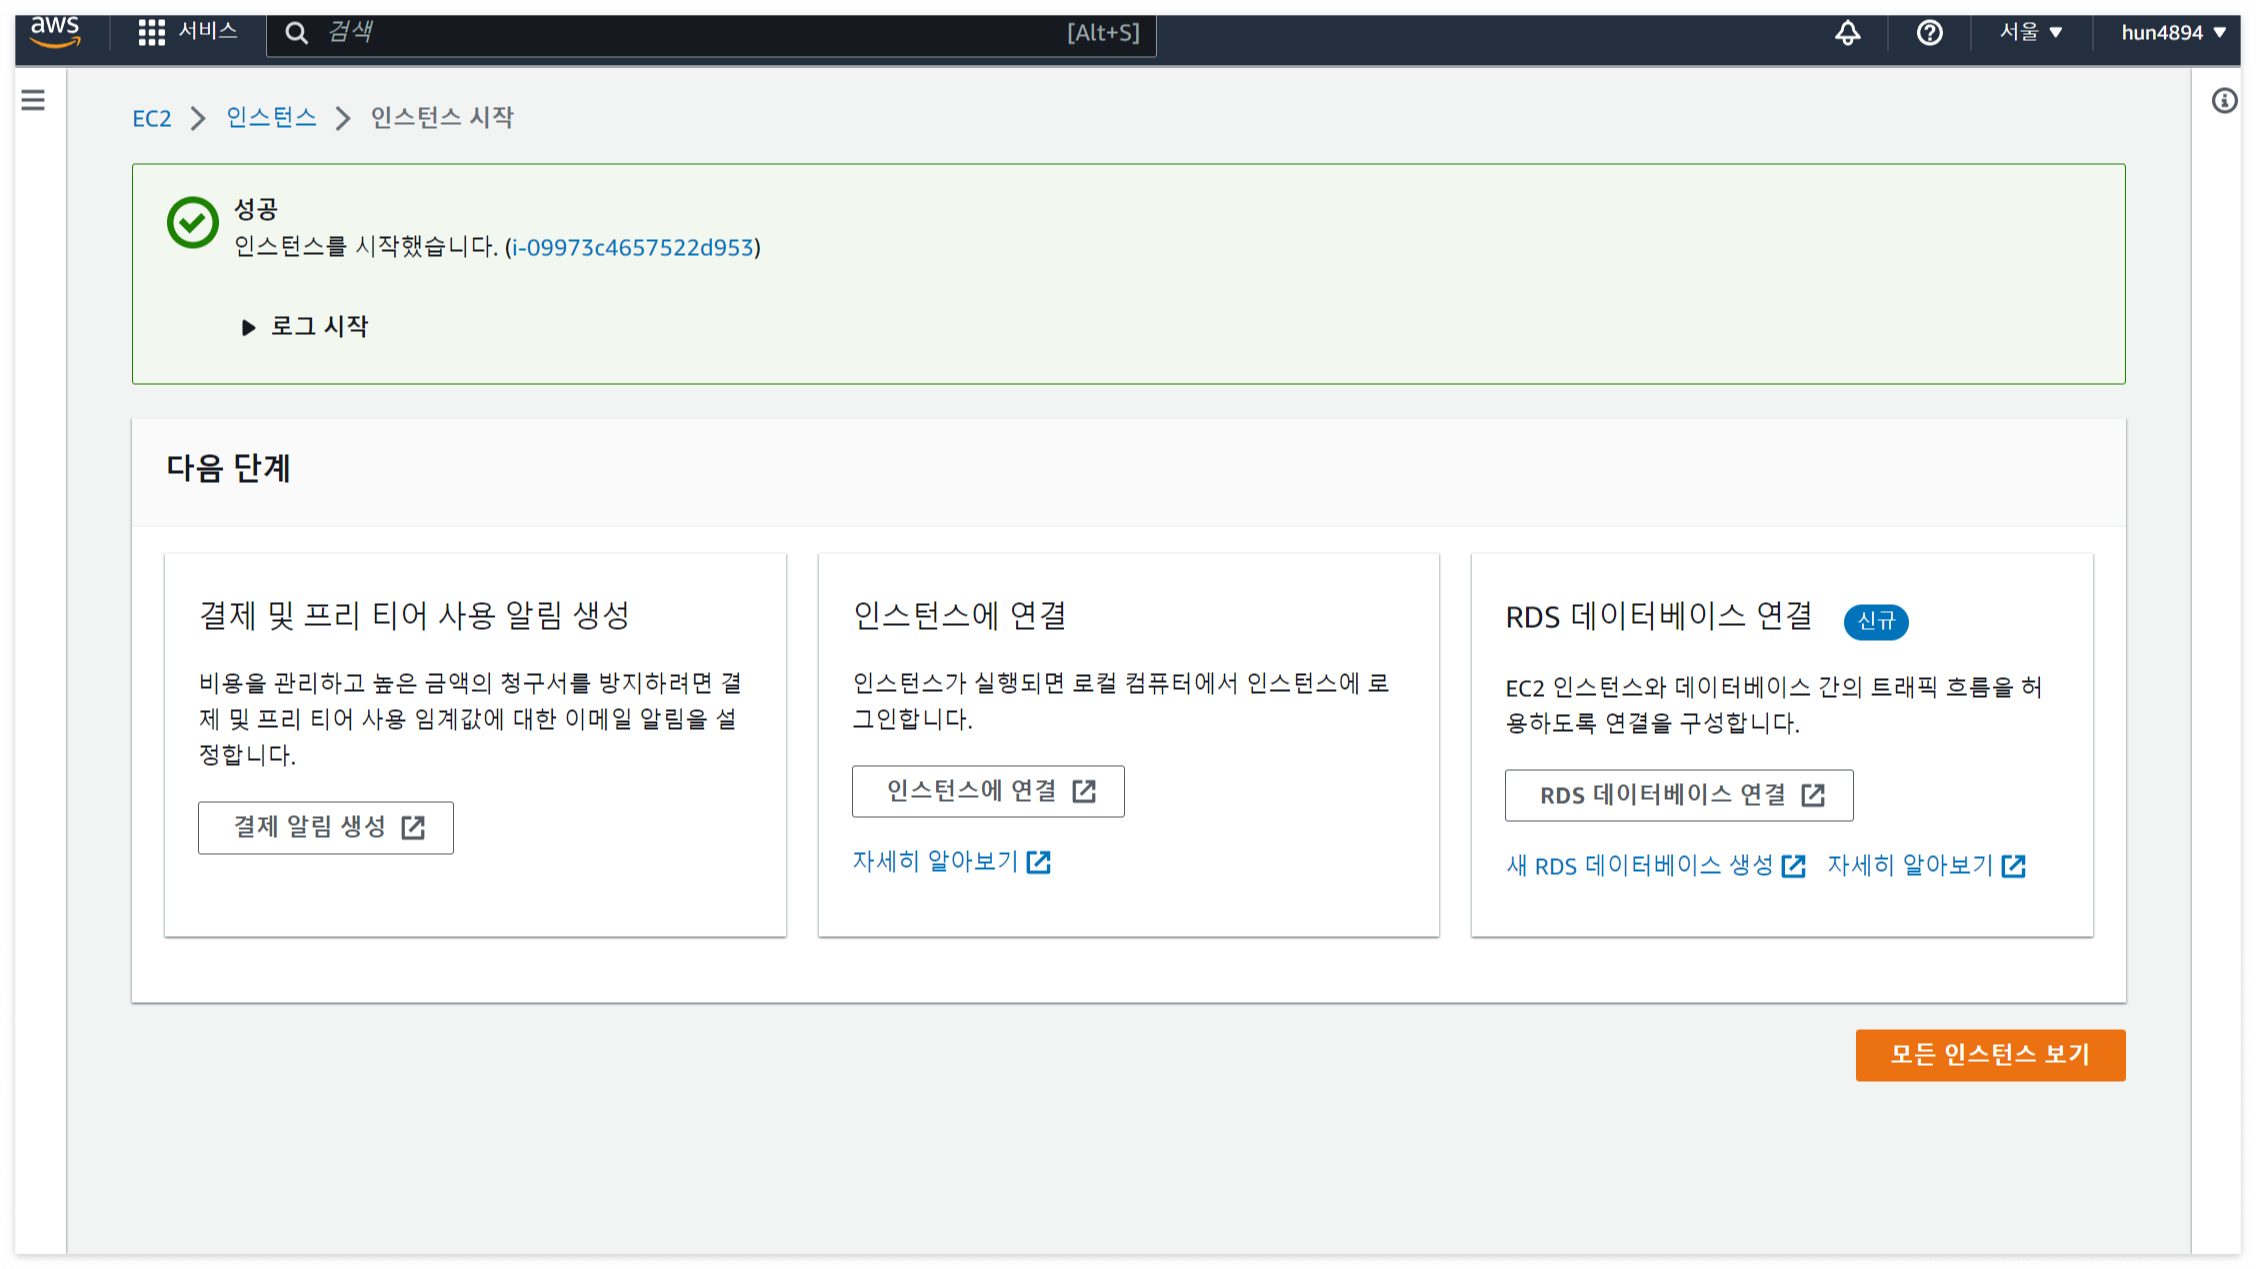Viewport: 2256px width, 1269px height.
Task: Open the help question mark icon
Action: coord(1929,33)
